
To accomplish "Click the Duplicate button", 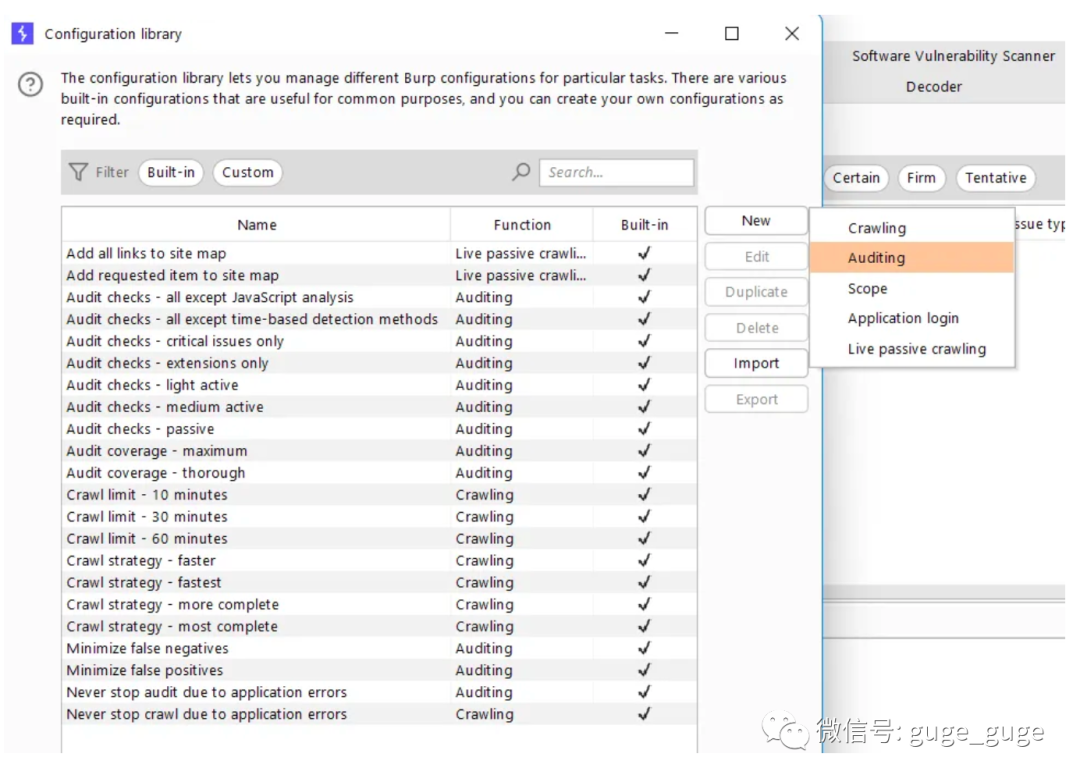I will (x=756, y=292).
